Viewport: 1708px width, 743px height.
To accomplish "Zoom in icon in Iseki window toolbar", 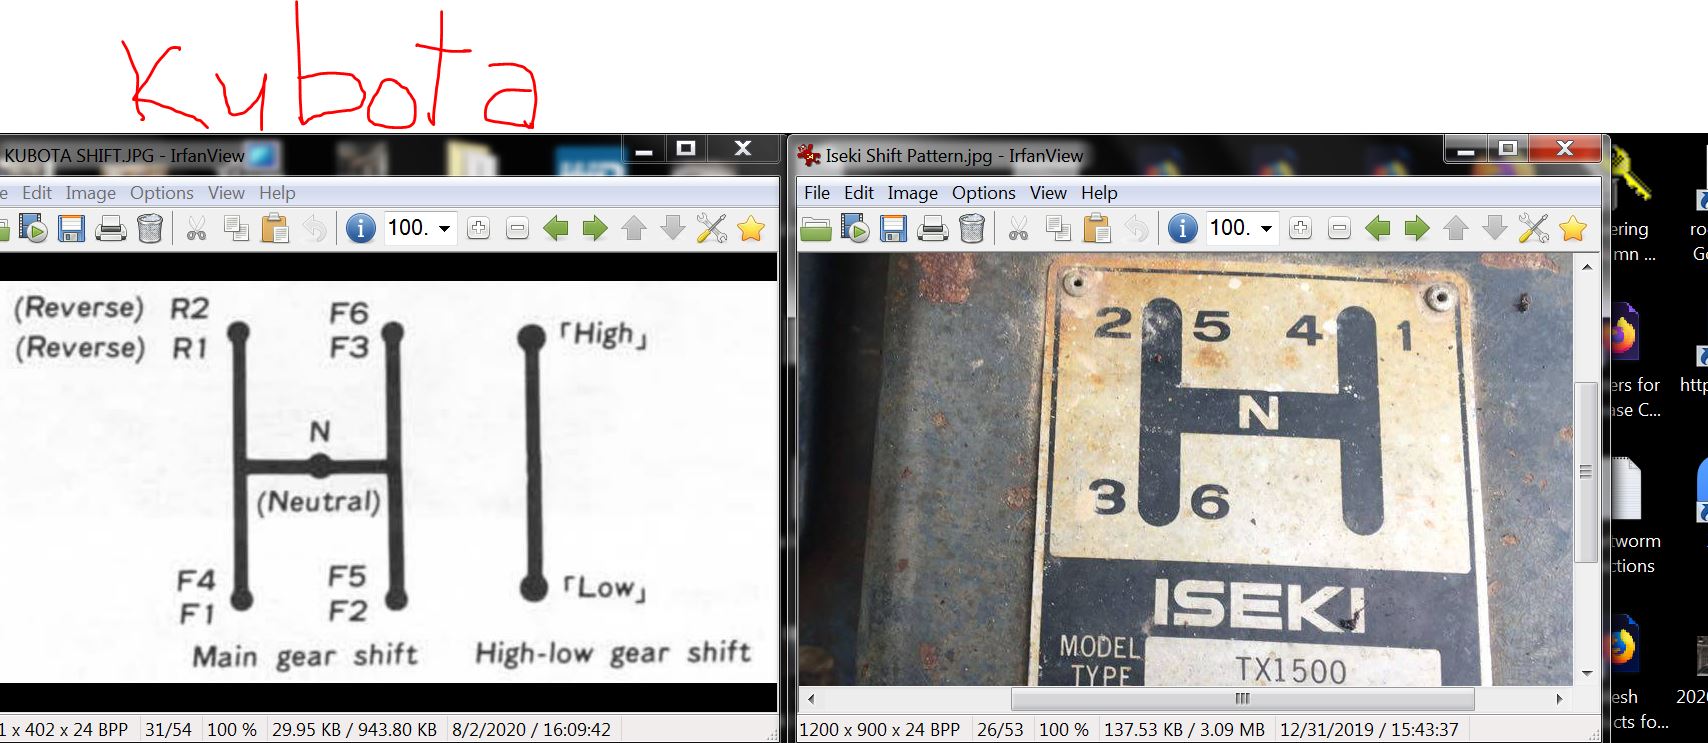I will tap(1300, 229).
